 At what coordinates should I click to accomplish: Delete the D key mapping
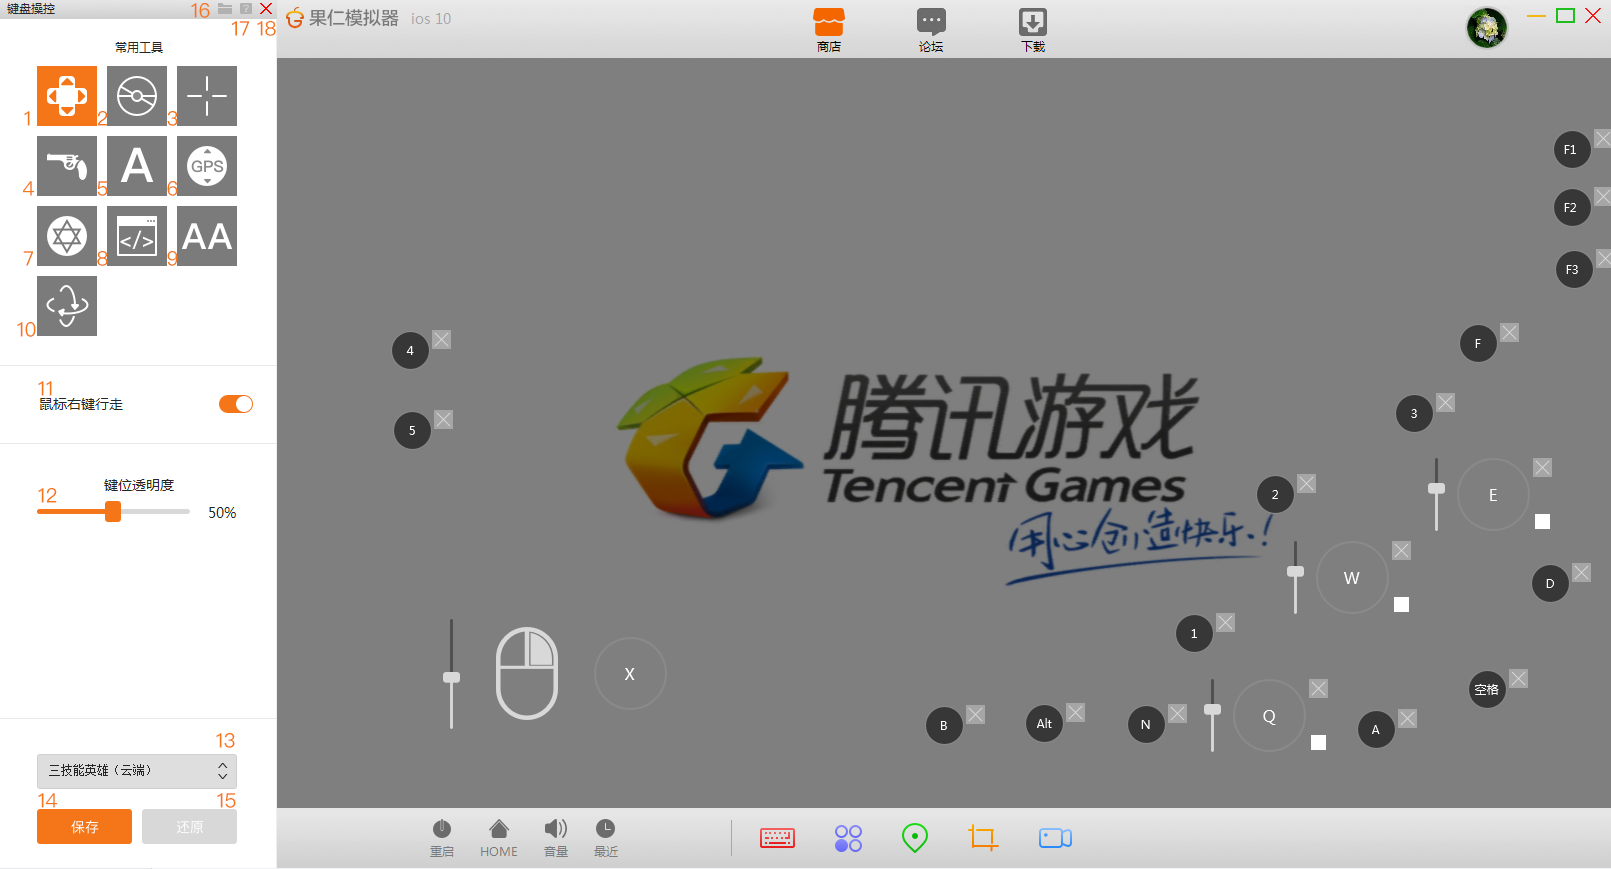[1581, 573]
